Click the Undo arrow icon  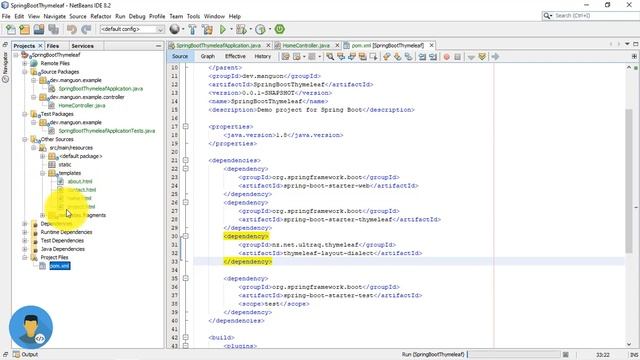[x=72, y=29]
